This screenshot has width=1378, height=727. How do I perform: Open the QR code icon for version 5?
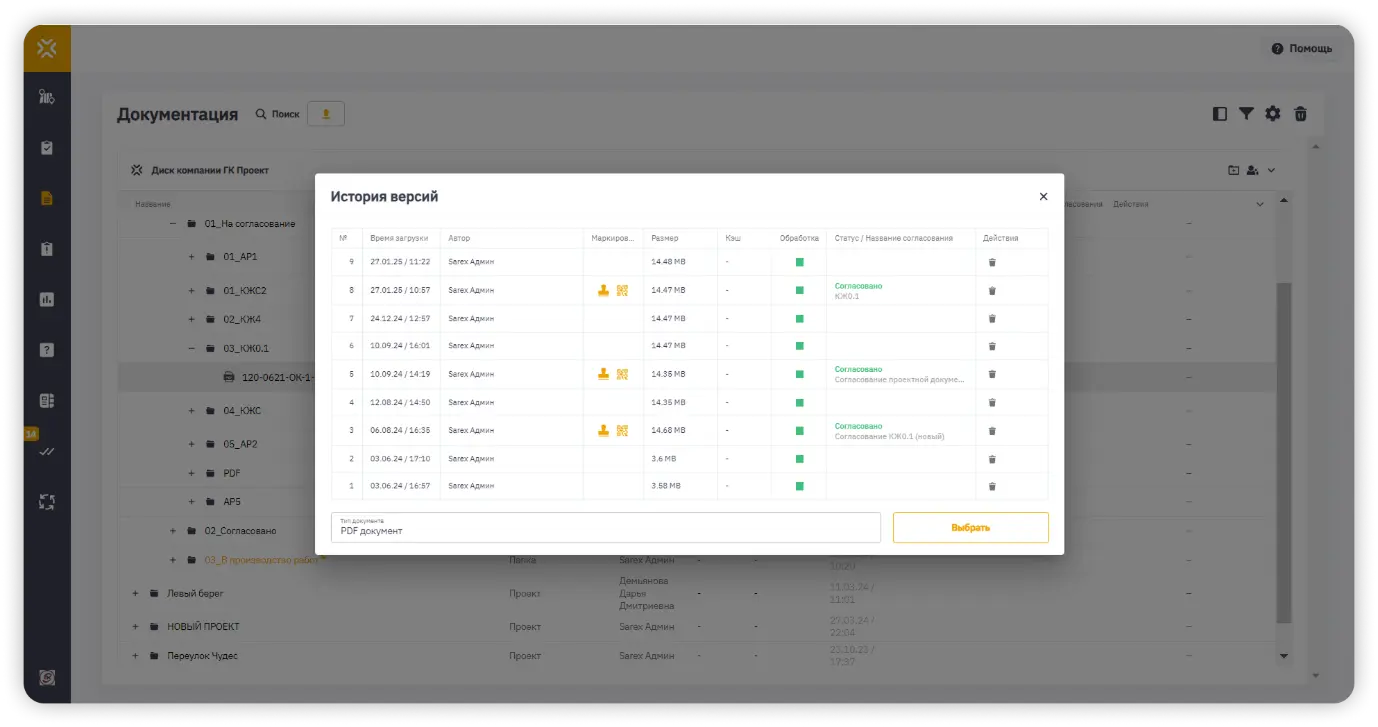(622, 374)
